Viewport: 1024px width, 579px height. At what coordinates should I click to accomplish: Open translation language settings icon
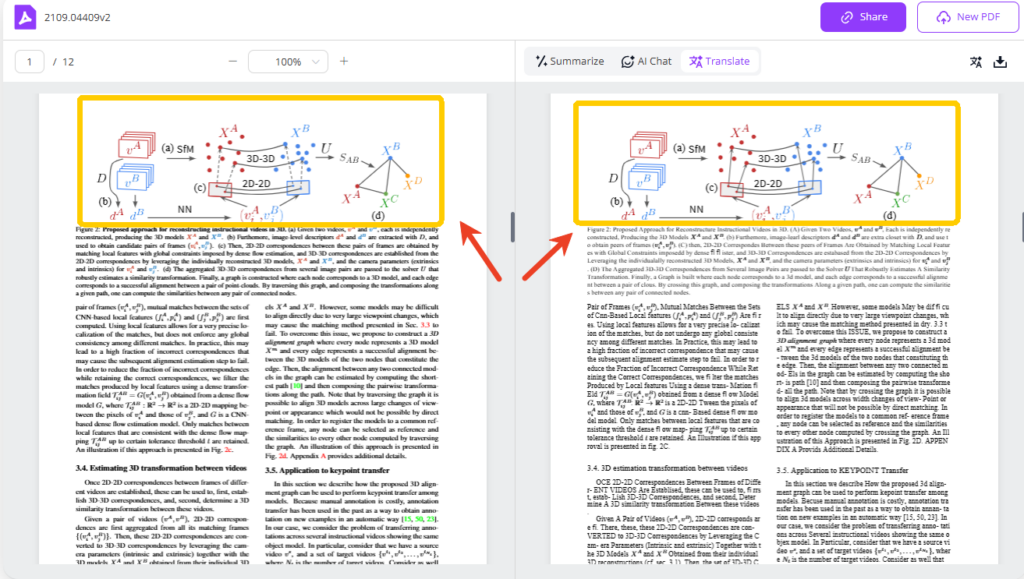[977, 61]
